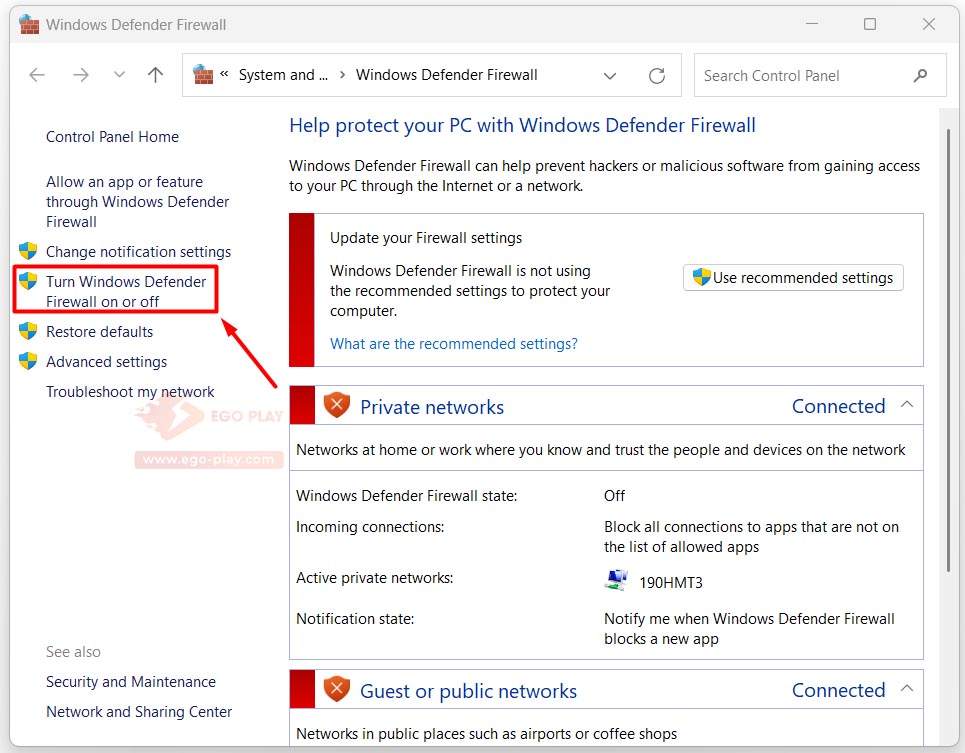Click the search magnifier icon
This screenshot has width=965, height=753.
click(x=921, y=76)
